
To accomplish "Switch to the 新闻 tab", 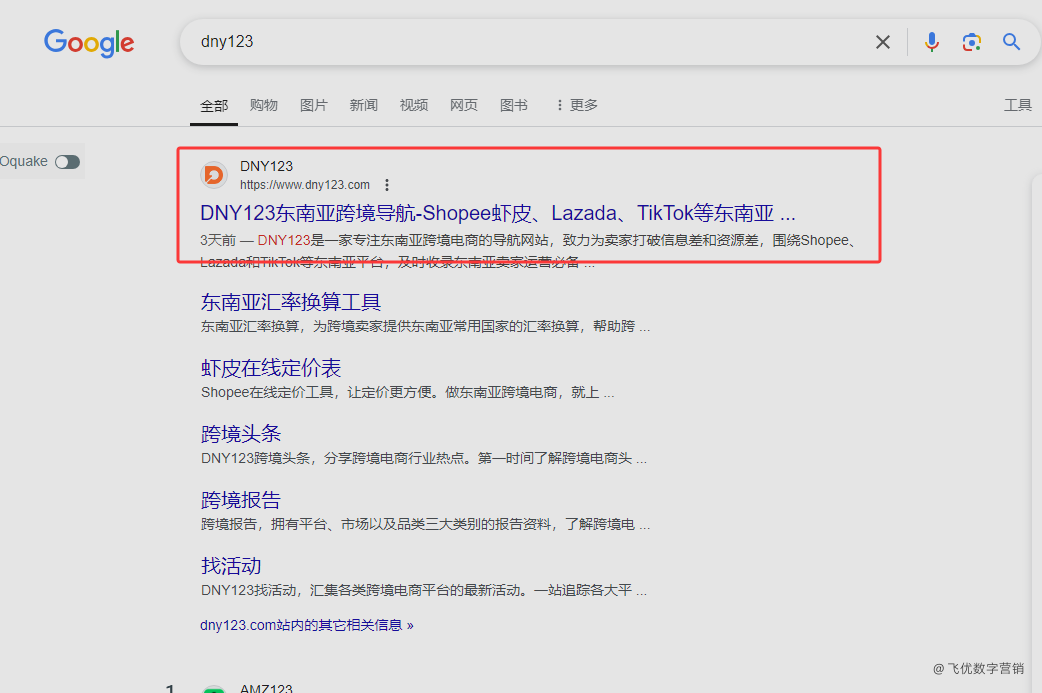I will click(x=364, y=105).
